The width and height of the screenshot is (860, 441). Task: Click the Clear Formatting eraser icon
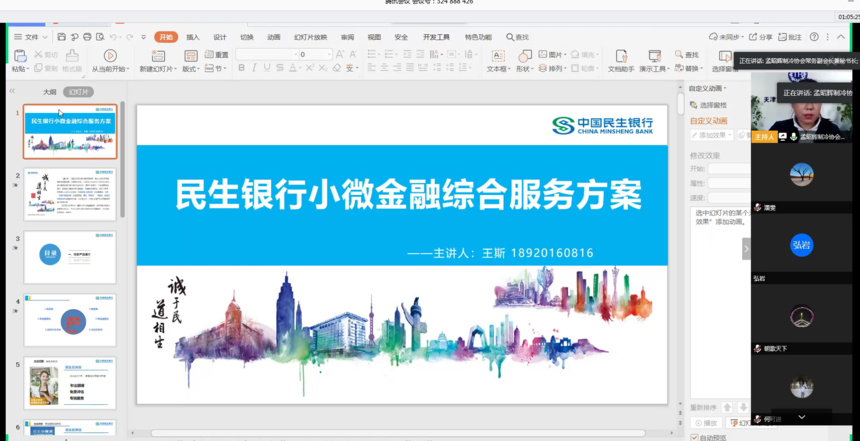coord(336,67)
